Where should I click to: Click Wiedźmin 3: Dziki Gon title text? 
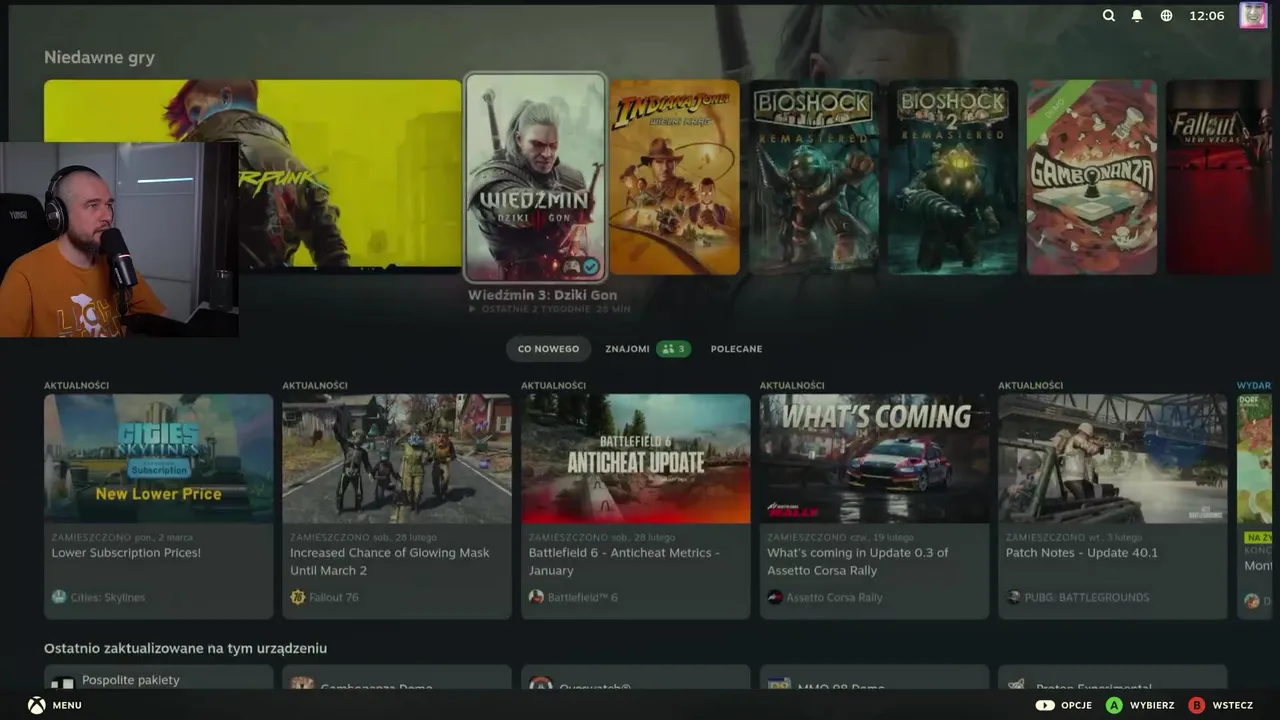click(x=542, y=295)
